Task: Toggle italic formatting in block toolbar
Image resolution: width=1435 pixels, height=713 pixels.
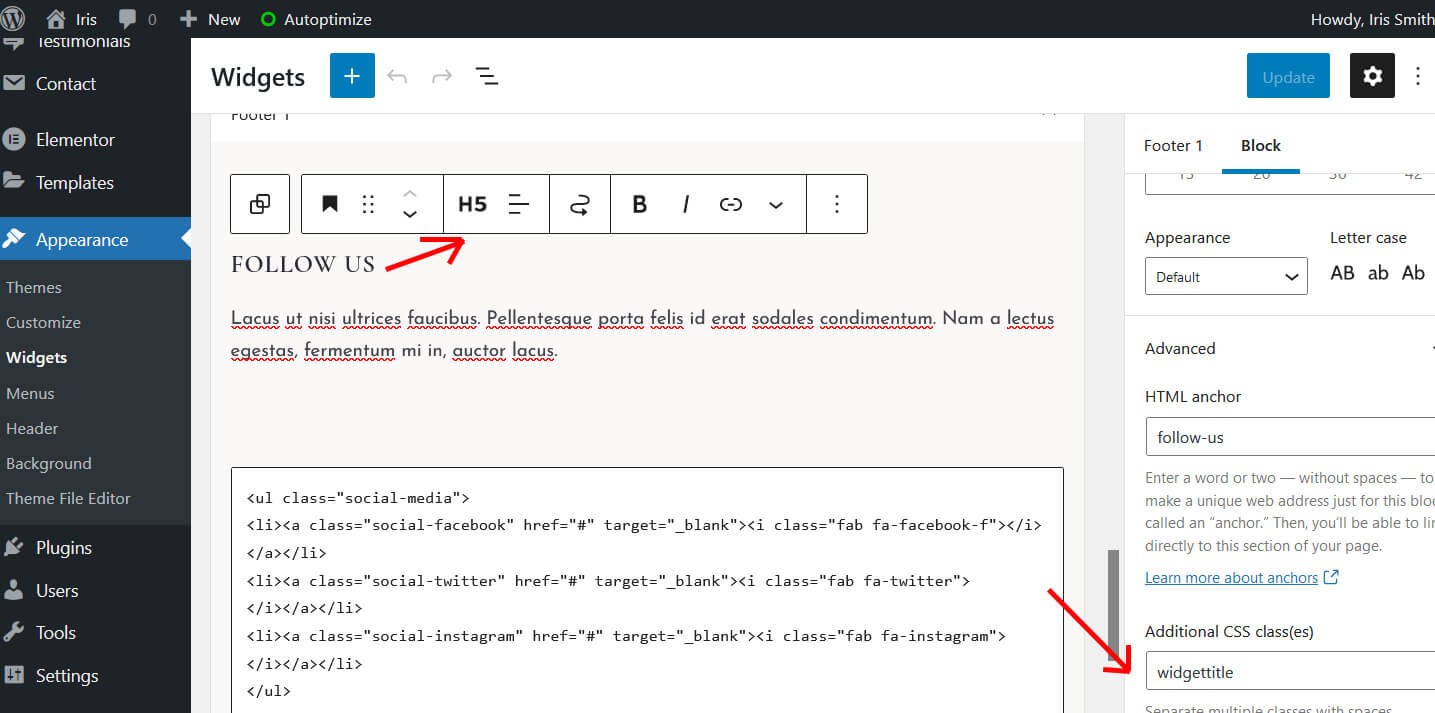Action: point(686,204)
